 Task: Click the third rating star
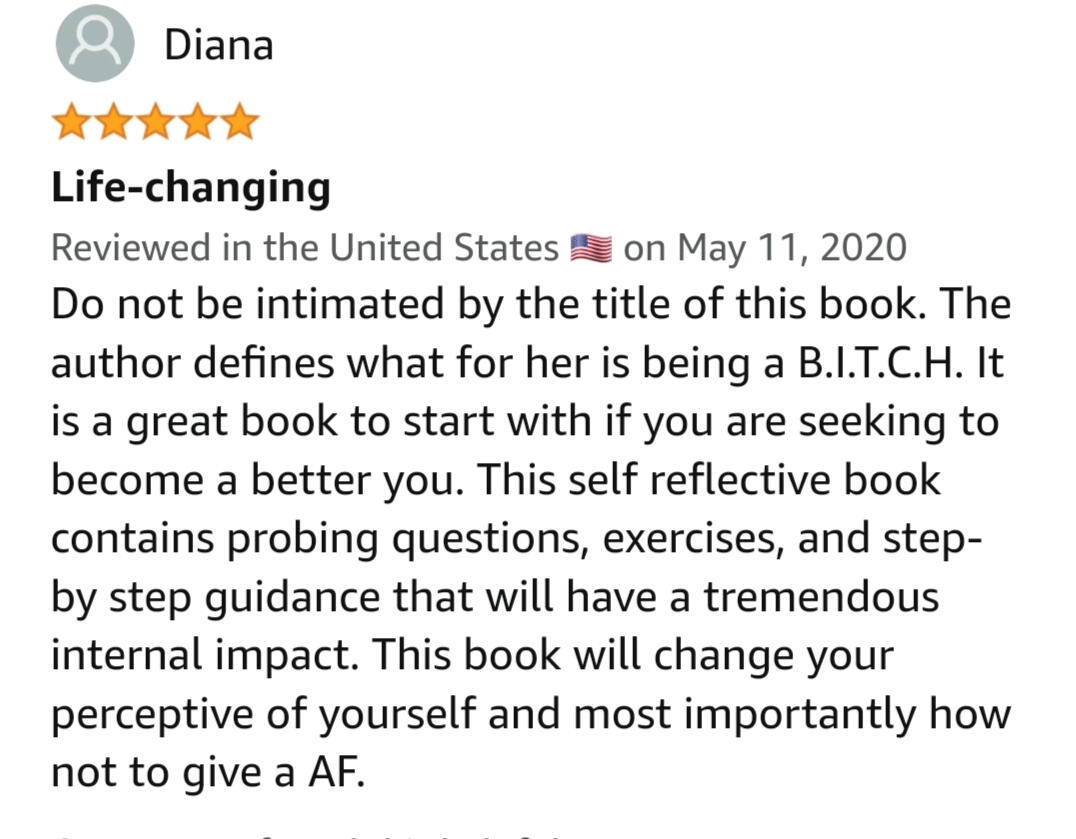155,124
